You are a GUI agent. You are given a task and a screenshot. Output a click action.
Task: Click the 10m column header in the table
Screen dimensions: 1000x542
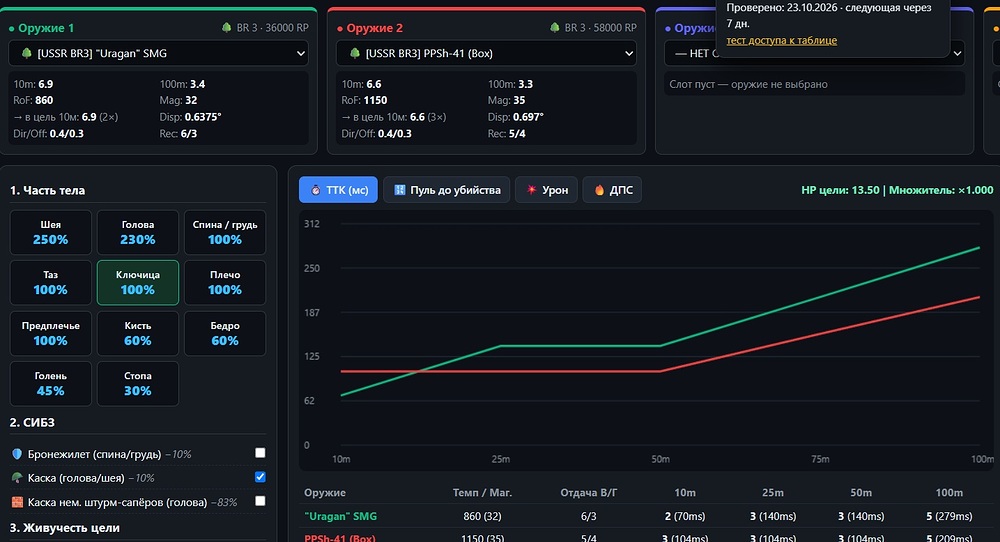685,492
